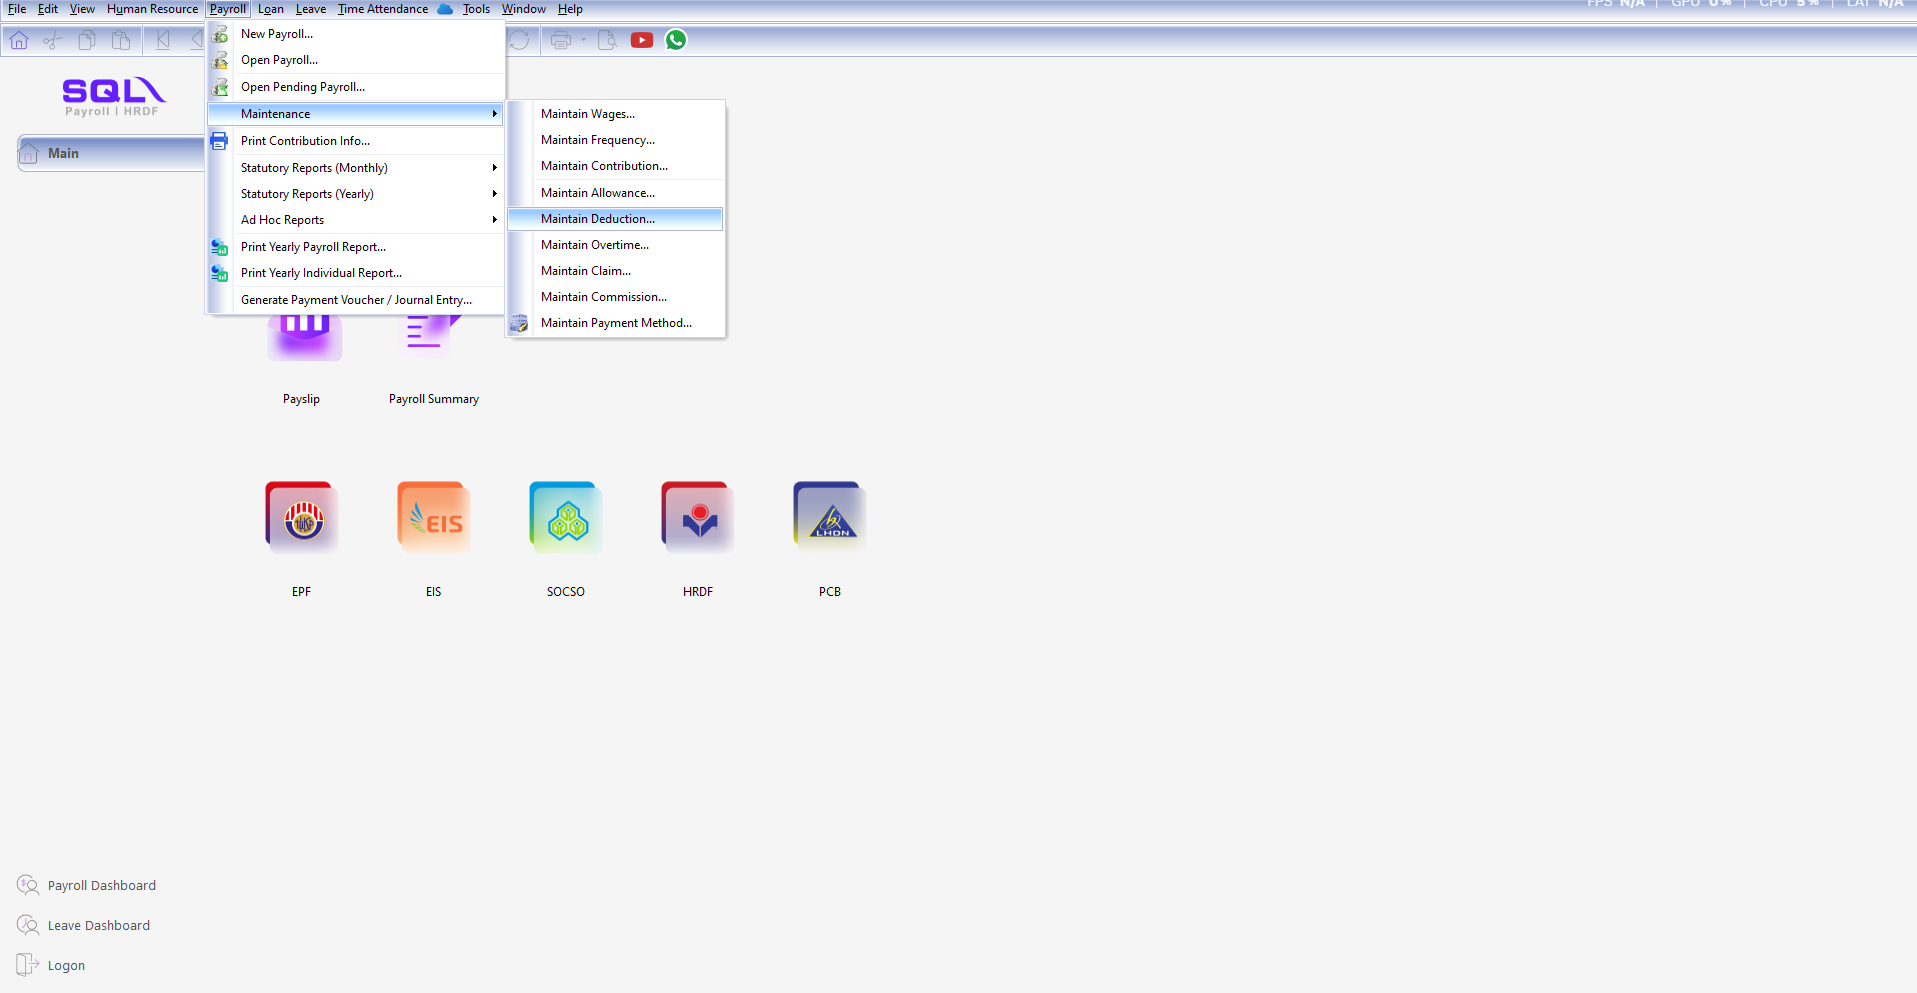
Task: Click Logon in the sidebar
Action: 66,966
